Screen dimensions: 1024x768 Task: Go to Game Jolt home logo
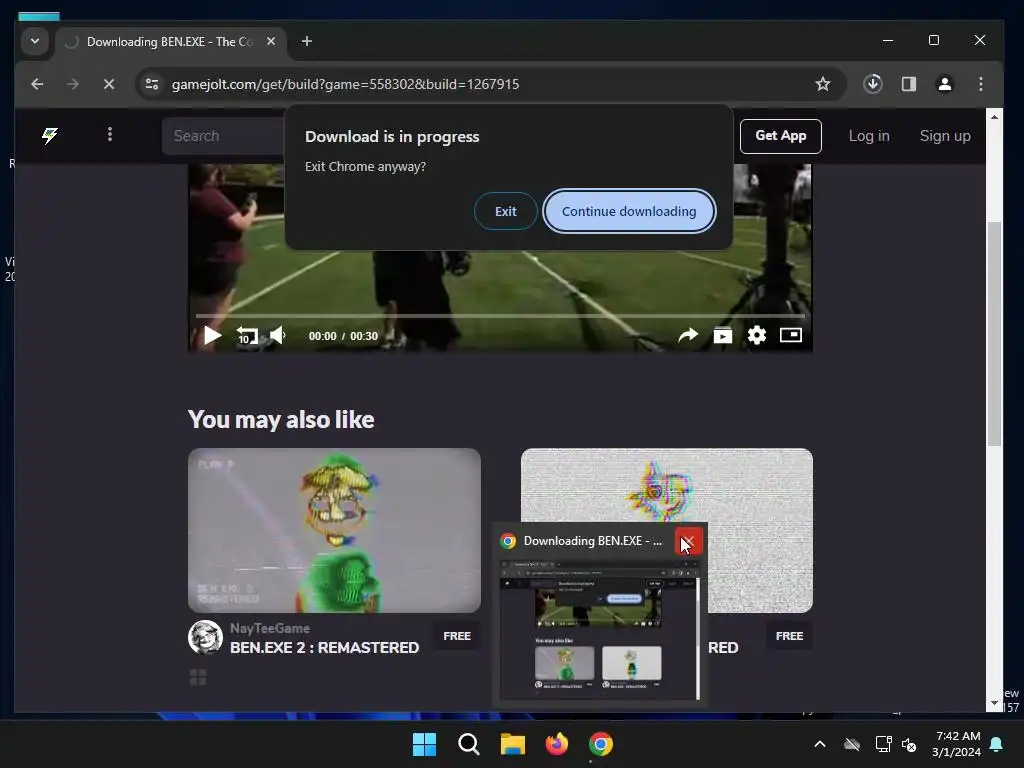[x=50, y=135]
